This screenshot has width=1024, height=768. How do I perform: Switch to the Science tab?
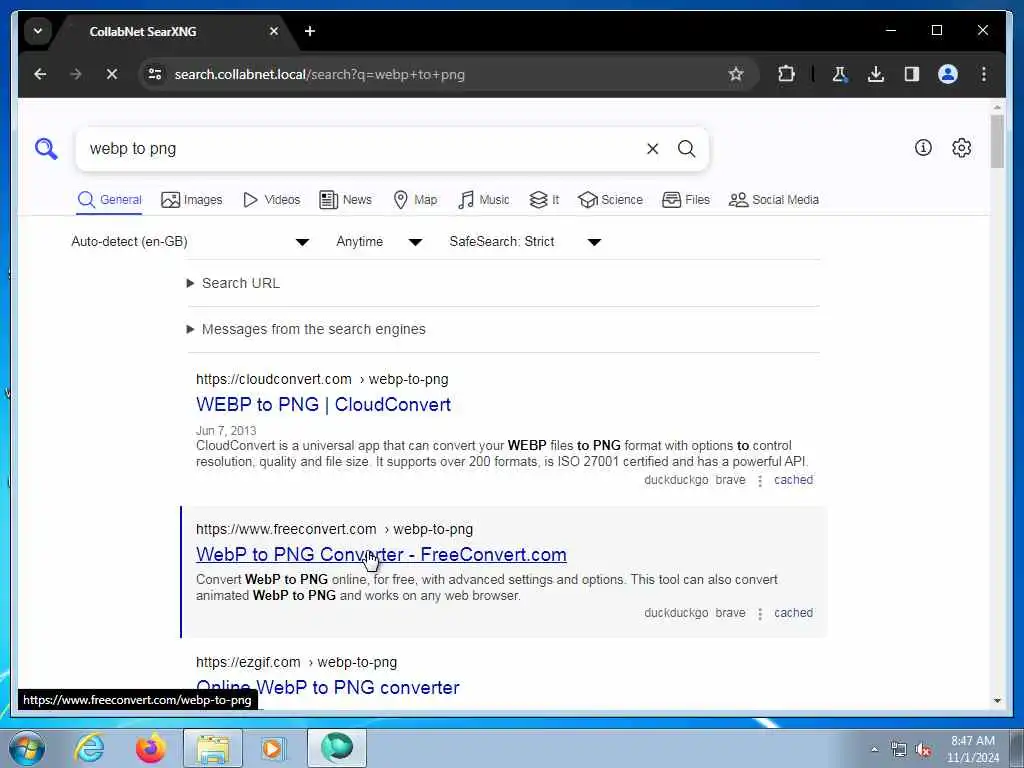click(x=611, y=200)
